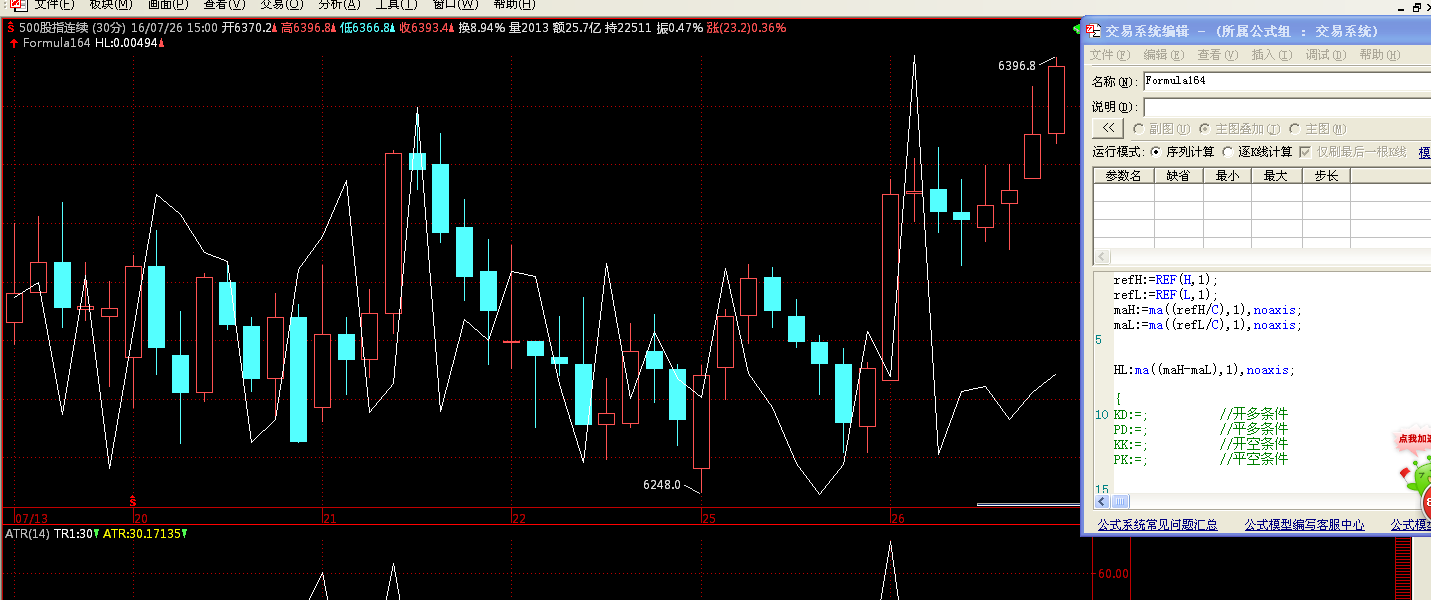Open main window 板块(M) menu
This screenshot has height=600, width=1431.
(110, 5)
